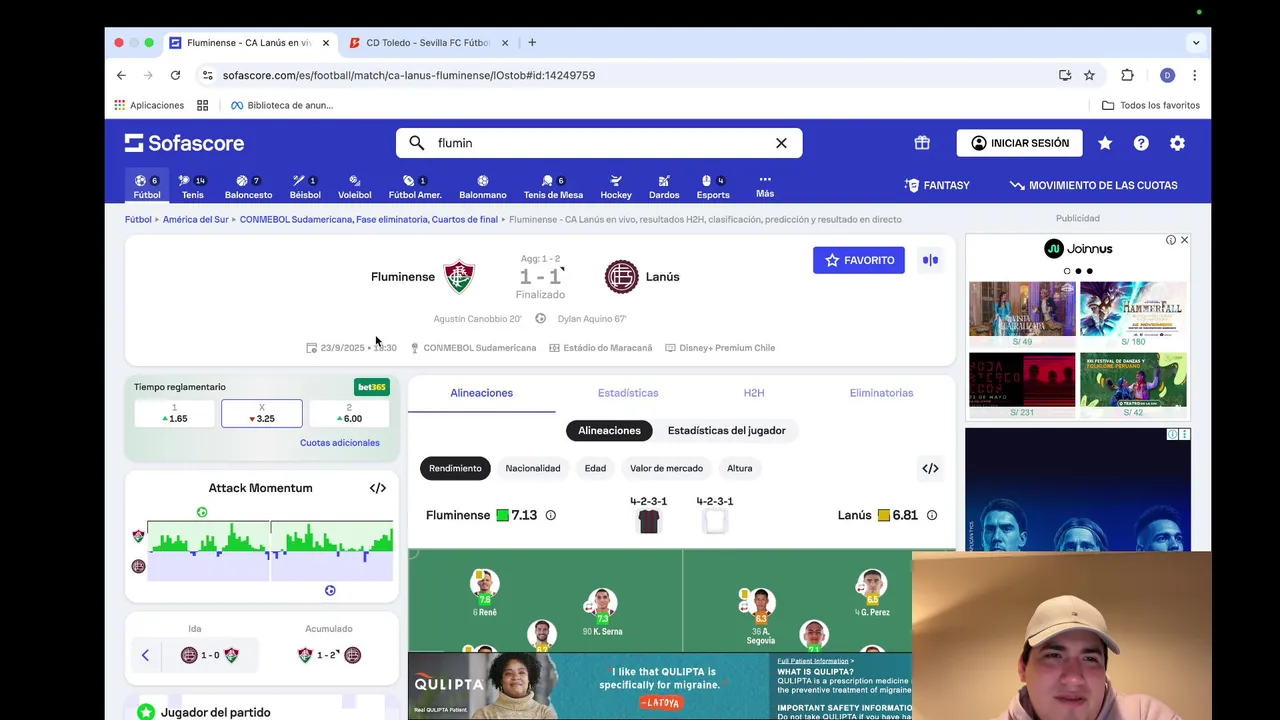The height and width of the screenshot is (720, 1280).
Task: Select the Hockey sport icon
Action: click(616, 186)
